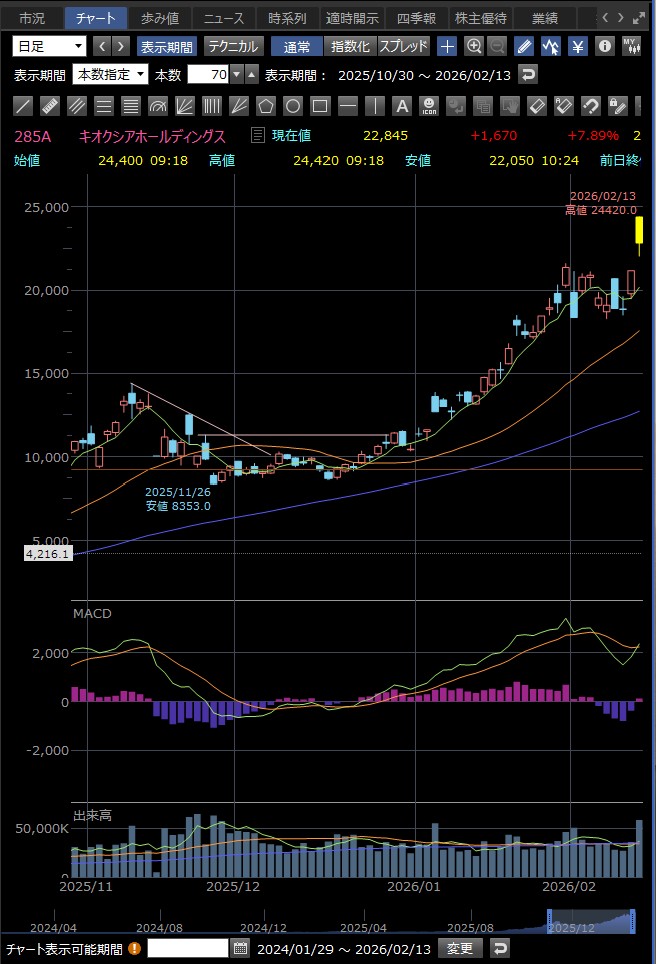656x964 pixels.
Task: Click the calendar date picker icon
Action: click(x=240, y=948)
